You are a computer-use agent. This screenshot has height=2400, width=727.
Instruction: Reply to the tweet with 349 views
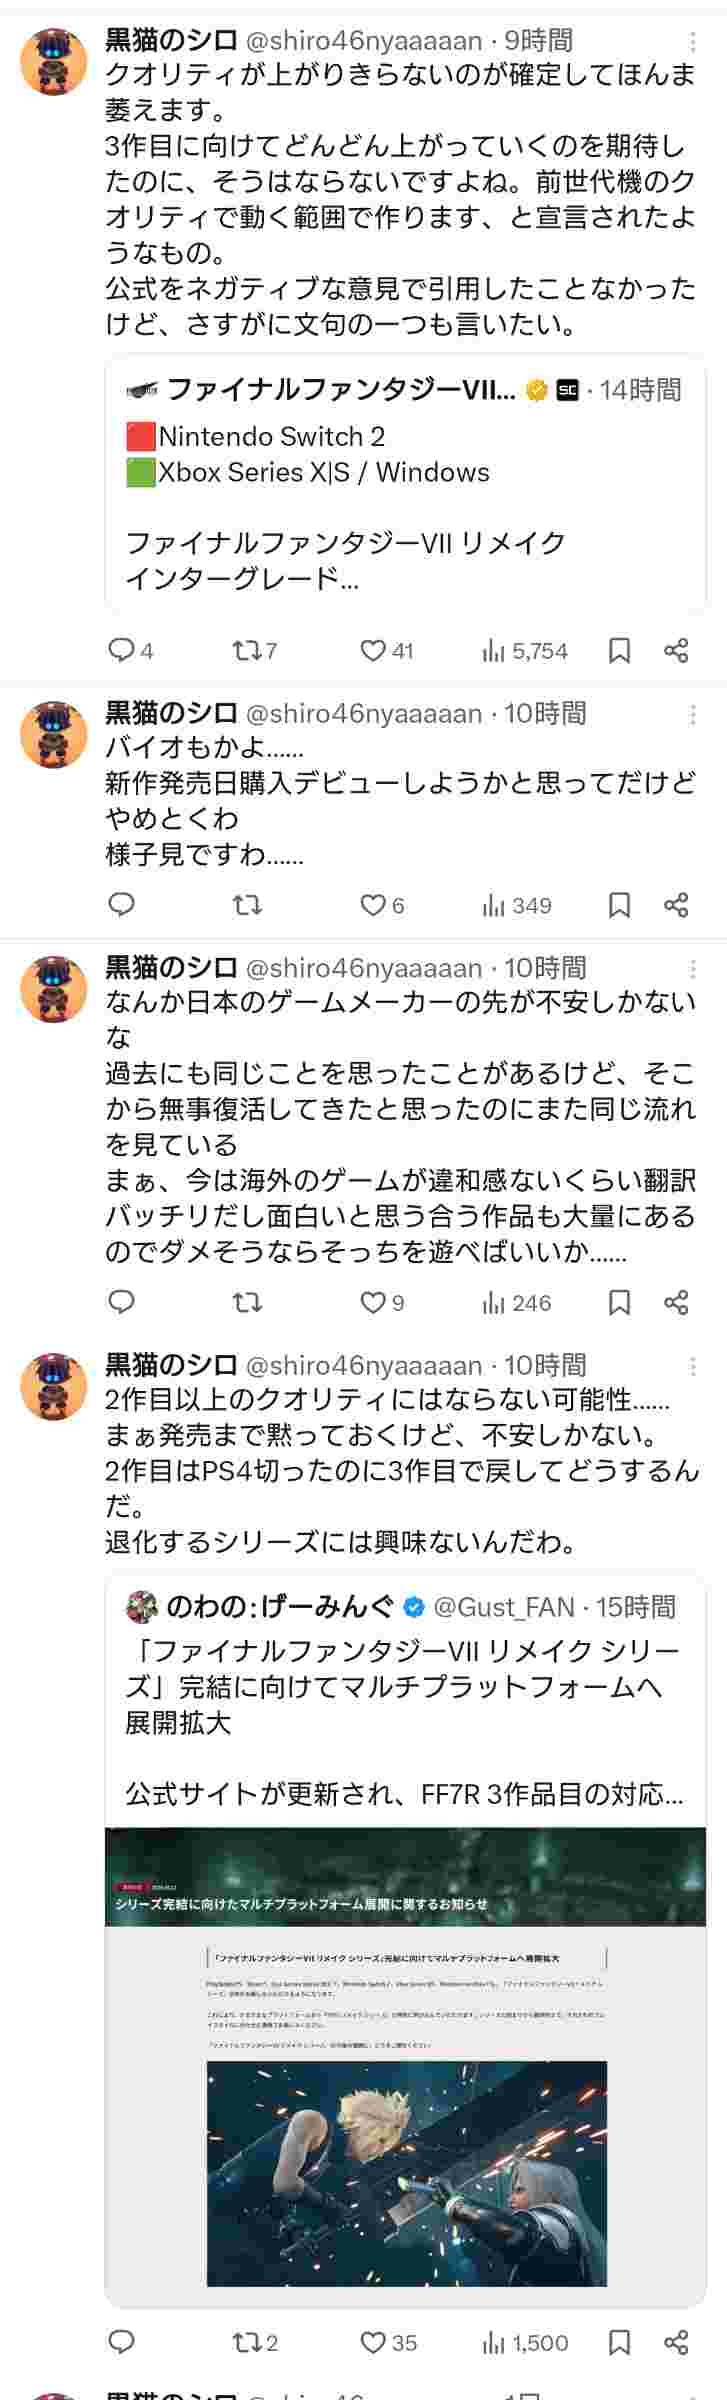pyautogui.click(x=121, y=905)
